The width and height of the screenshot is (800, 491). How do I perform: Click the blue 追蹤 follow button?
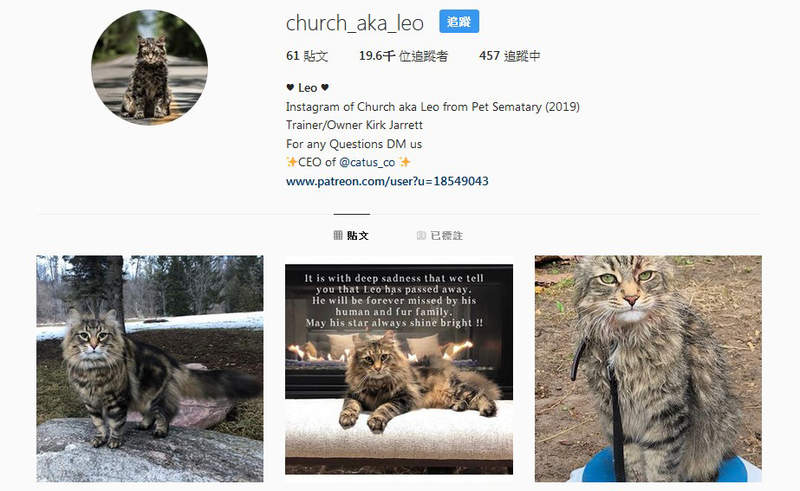pyautogui.click(x=459, y=21)
